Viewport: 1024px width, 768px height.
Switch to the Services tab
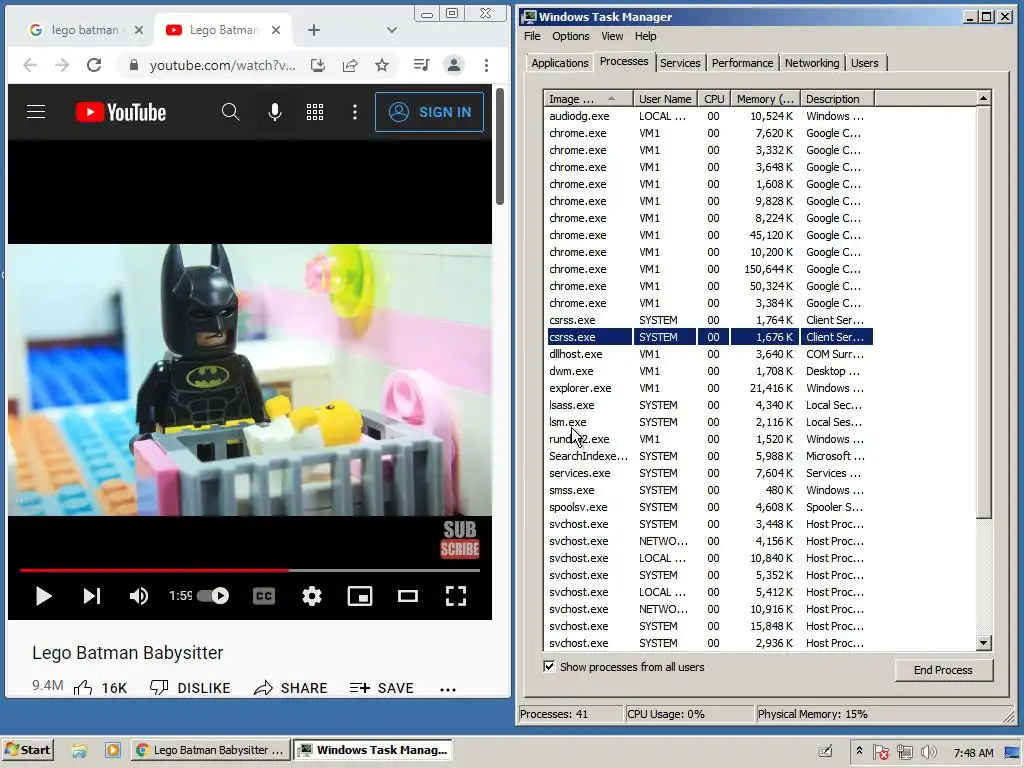click(x=680, y=63)
